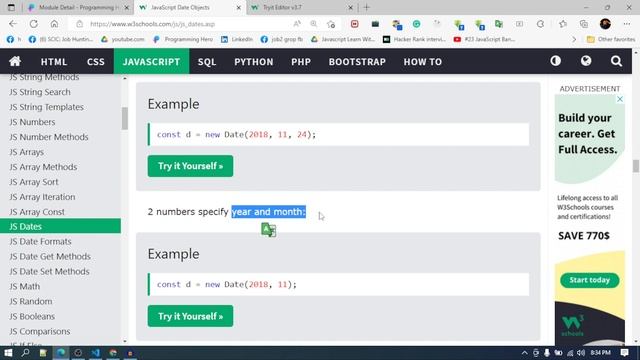The width and height of the screenshot is (640, 360).
Task: Open Windows Start menu
Action: (8, 353)
